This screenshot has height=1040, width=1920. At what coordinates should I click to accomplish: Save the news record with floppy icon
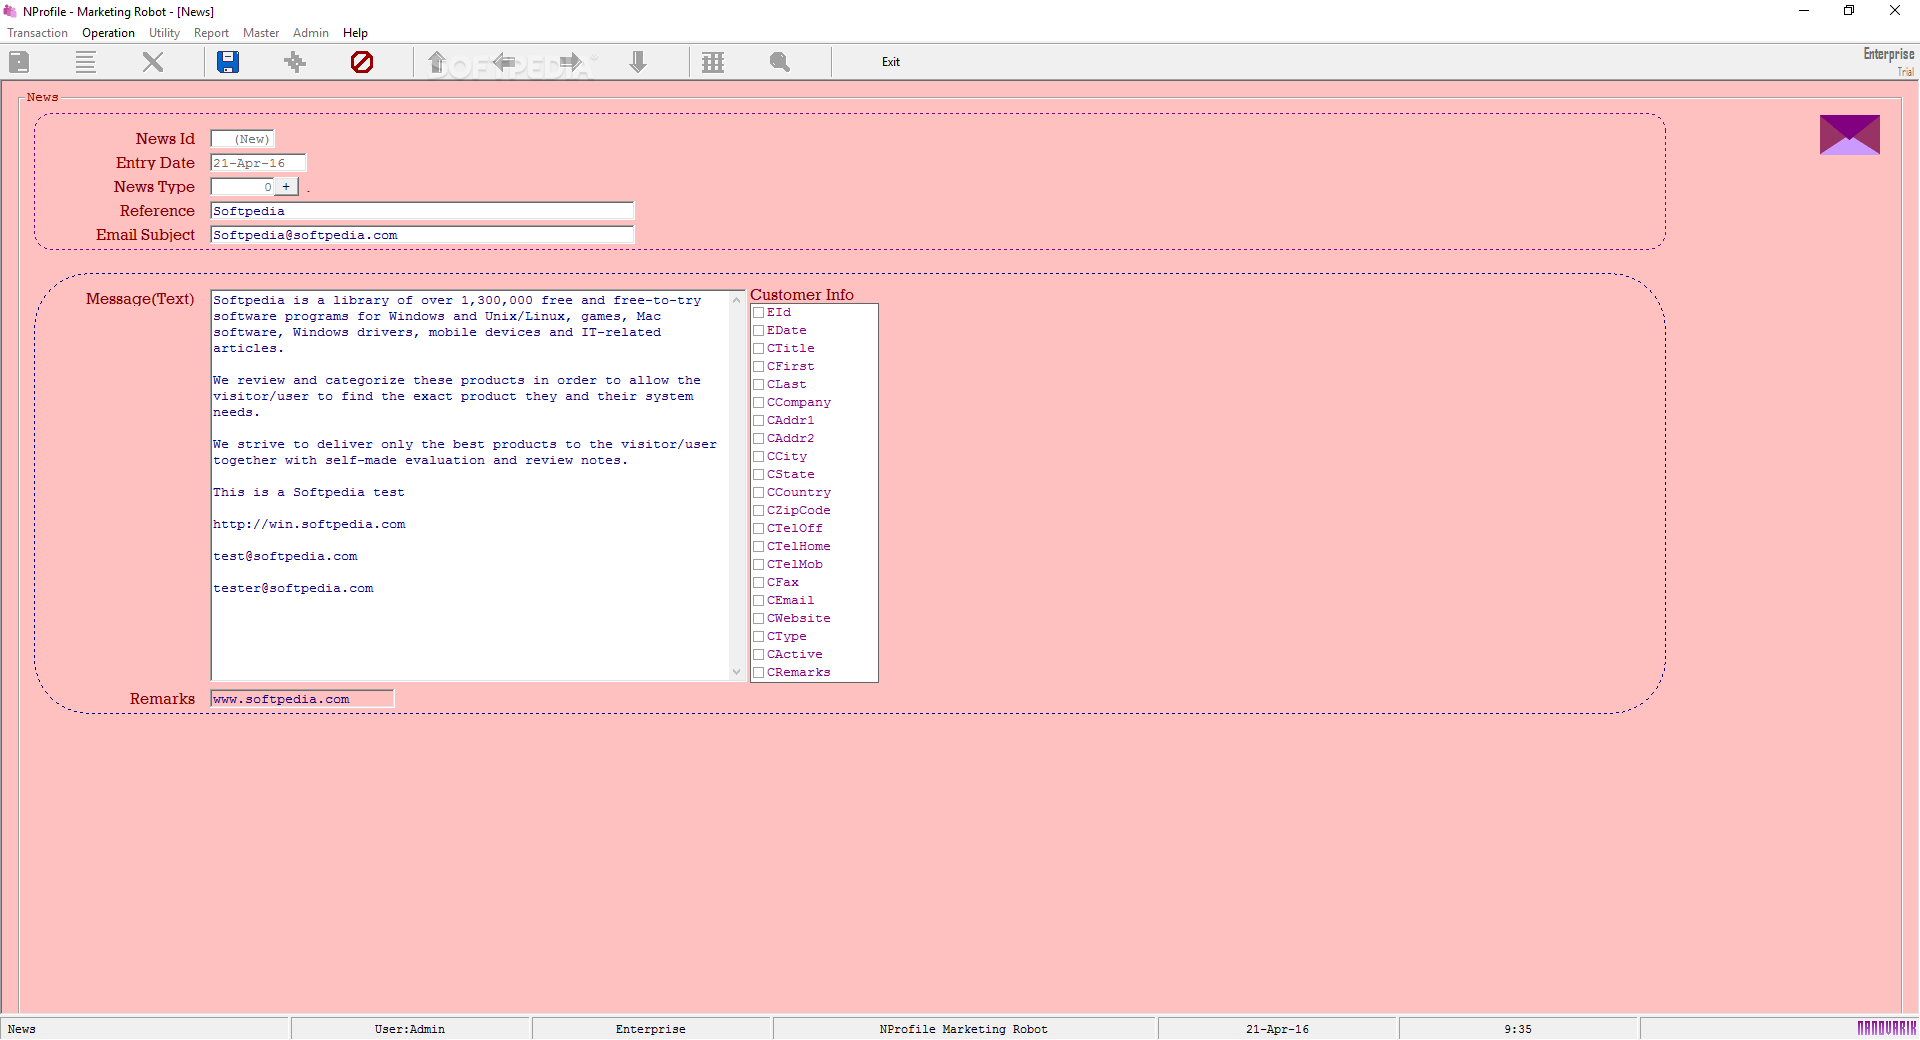click(x=228, y=62)
